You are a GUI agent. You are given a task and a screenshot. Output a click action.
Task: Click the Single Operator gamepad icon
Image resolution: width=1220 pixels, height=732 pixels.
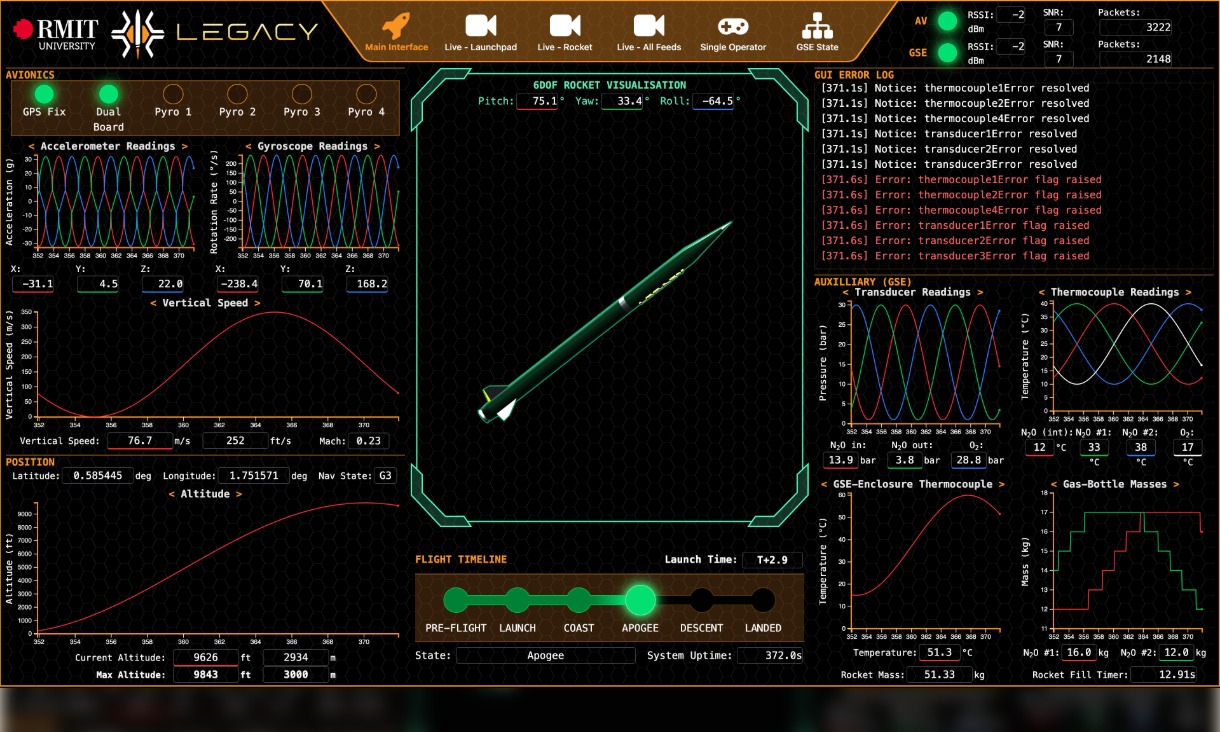coord(733,26)
